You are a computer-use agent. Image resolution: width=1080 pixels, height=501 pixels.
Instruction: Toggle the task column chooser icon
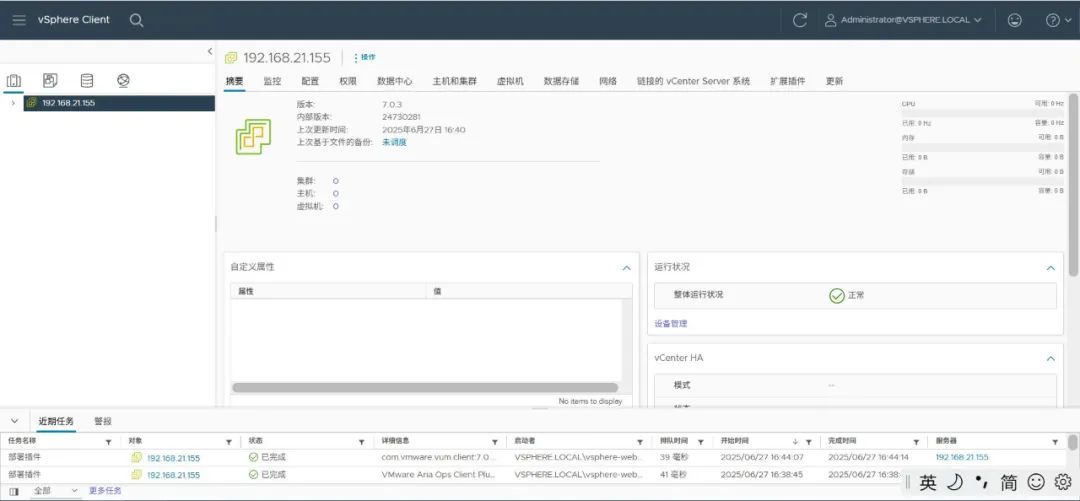click(x=14, y=491)
